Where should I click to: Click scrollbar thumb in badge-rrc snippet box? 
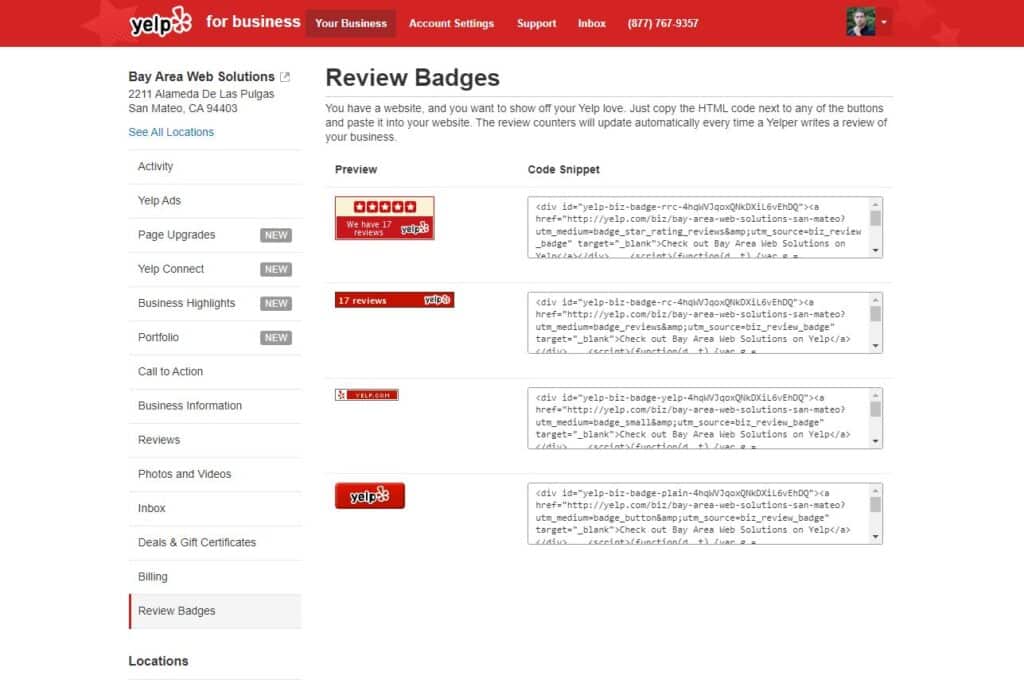876,219
